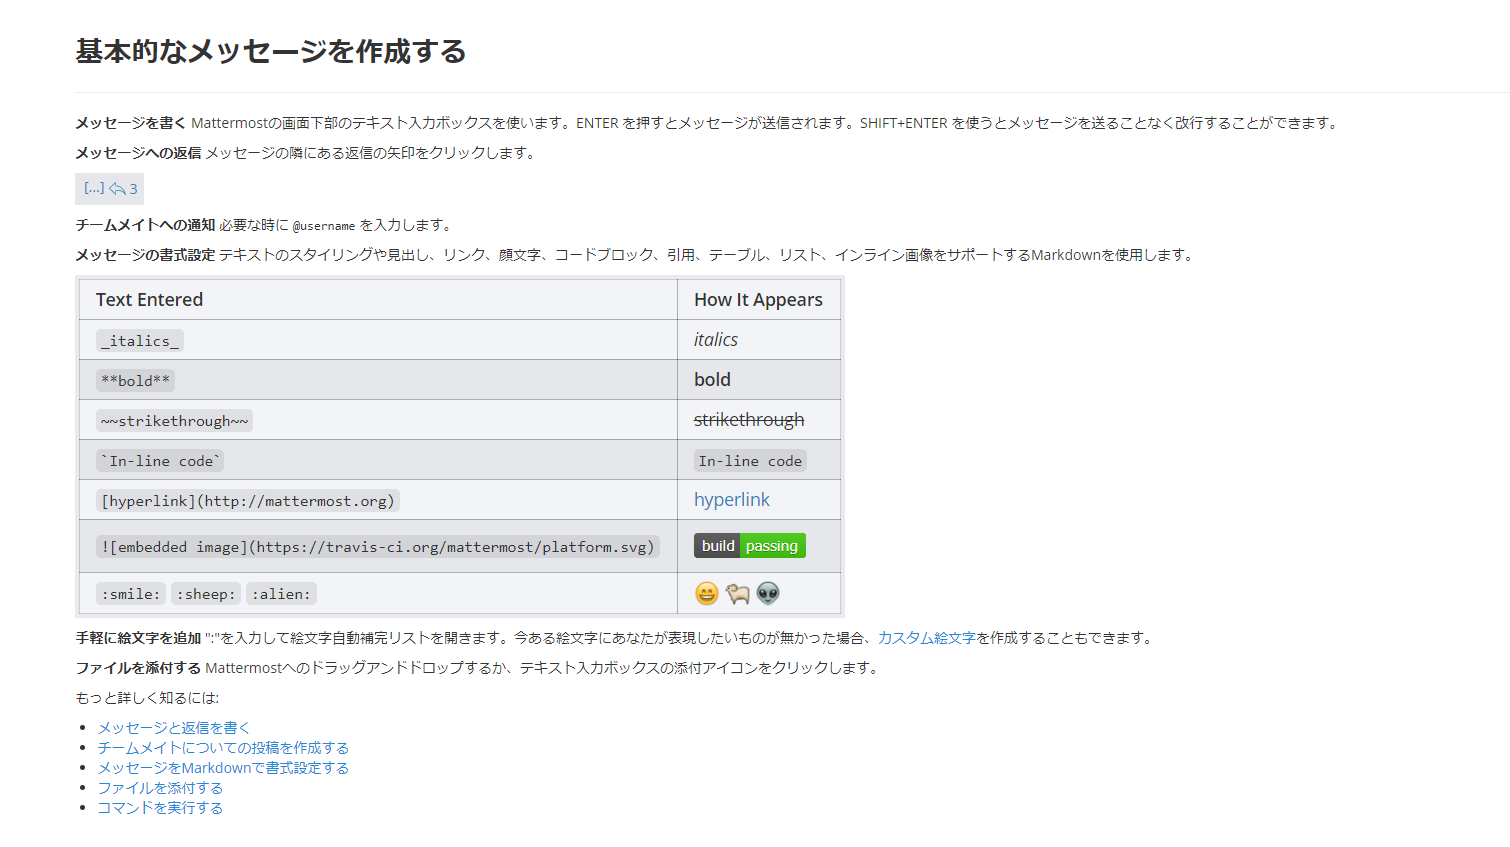Click the Text Entered column header

[x=148, y=299]
